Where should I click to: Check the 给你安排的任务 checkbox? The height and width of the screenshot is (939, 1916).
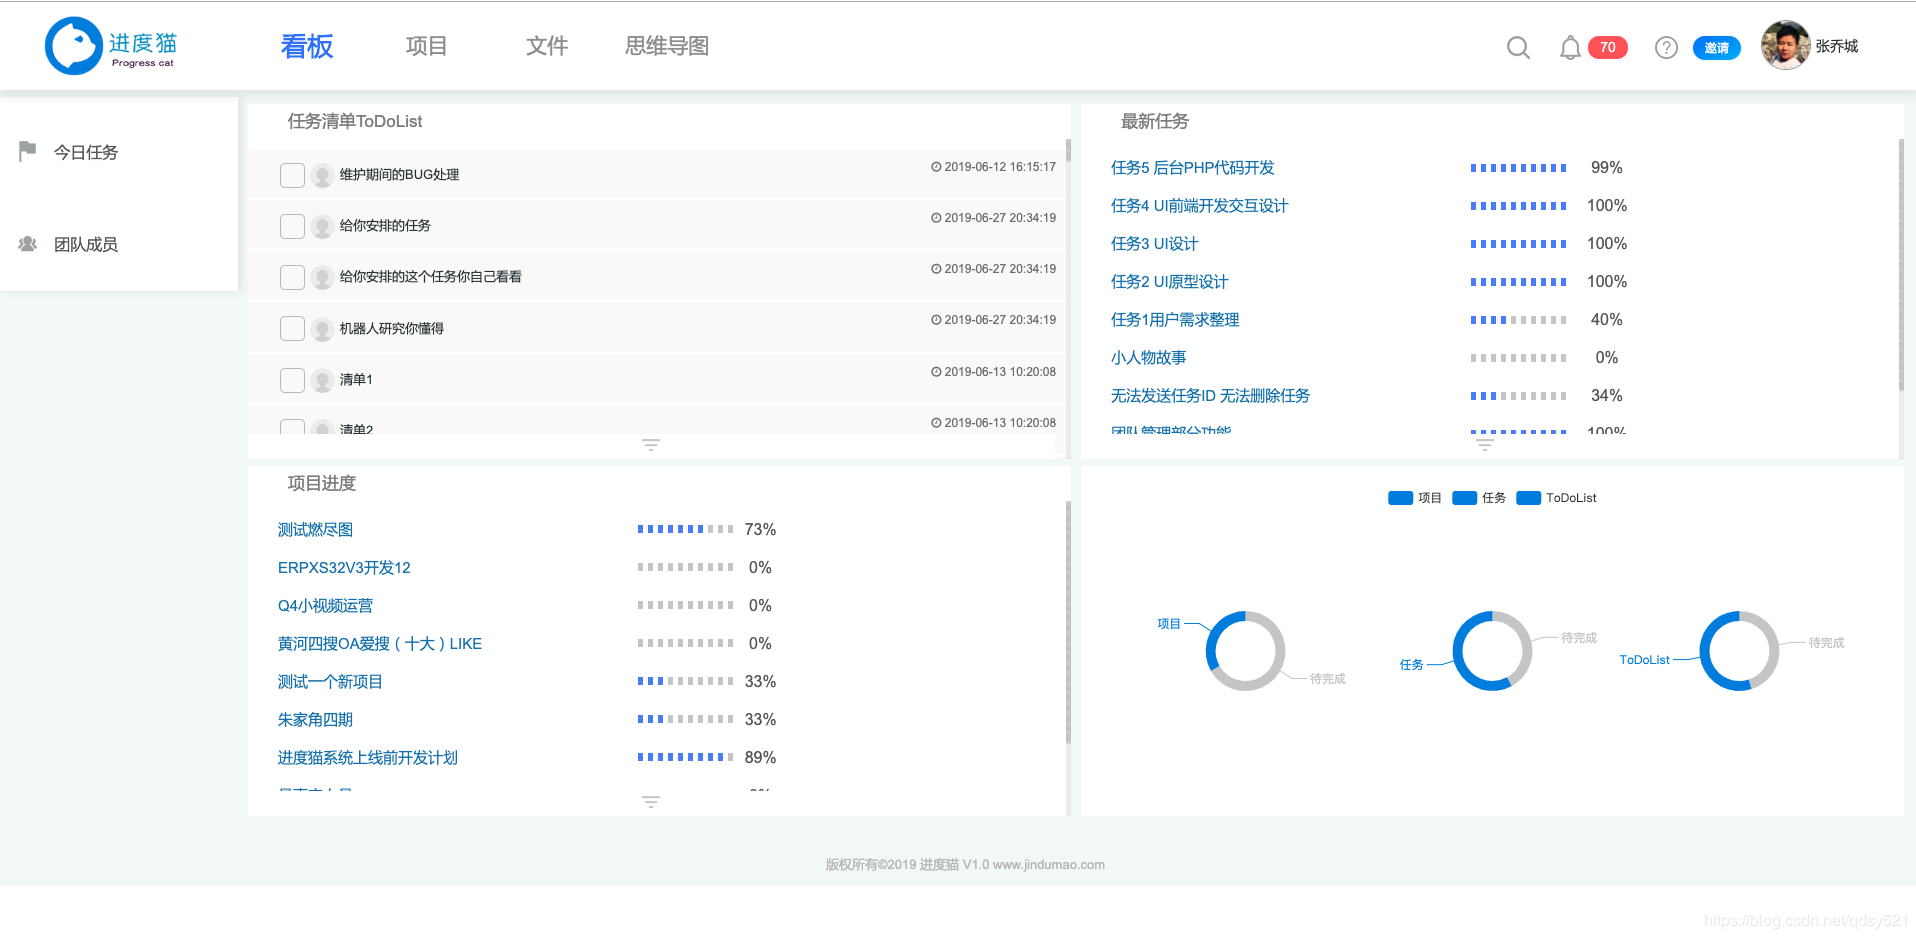click(291, 226)
